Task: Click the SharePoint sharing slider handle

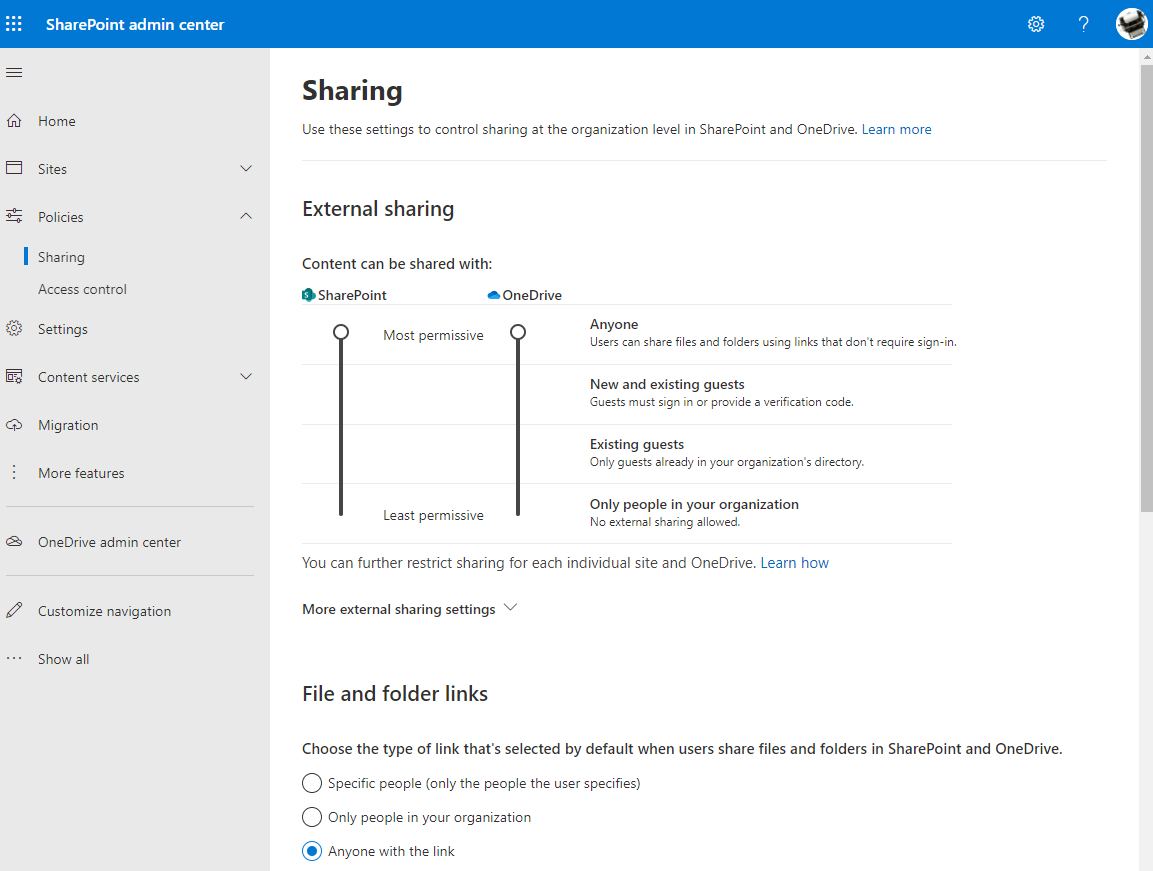Action: [x=340, y=332]
